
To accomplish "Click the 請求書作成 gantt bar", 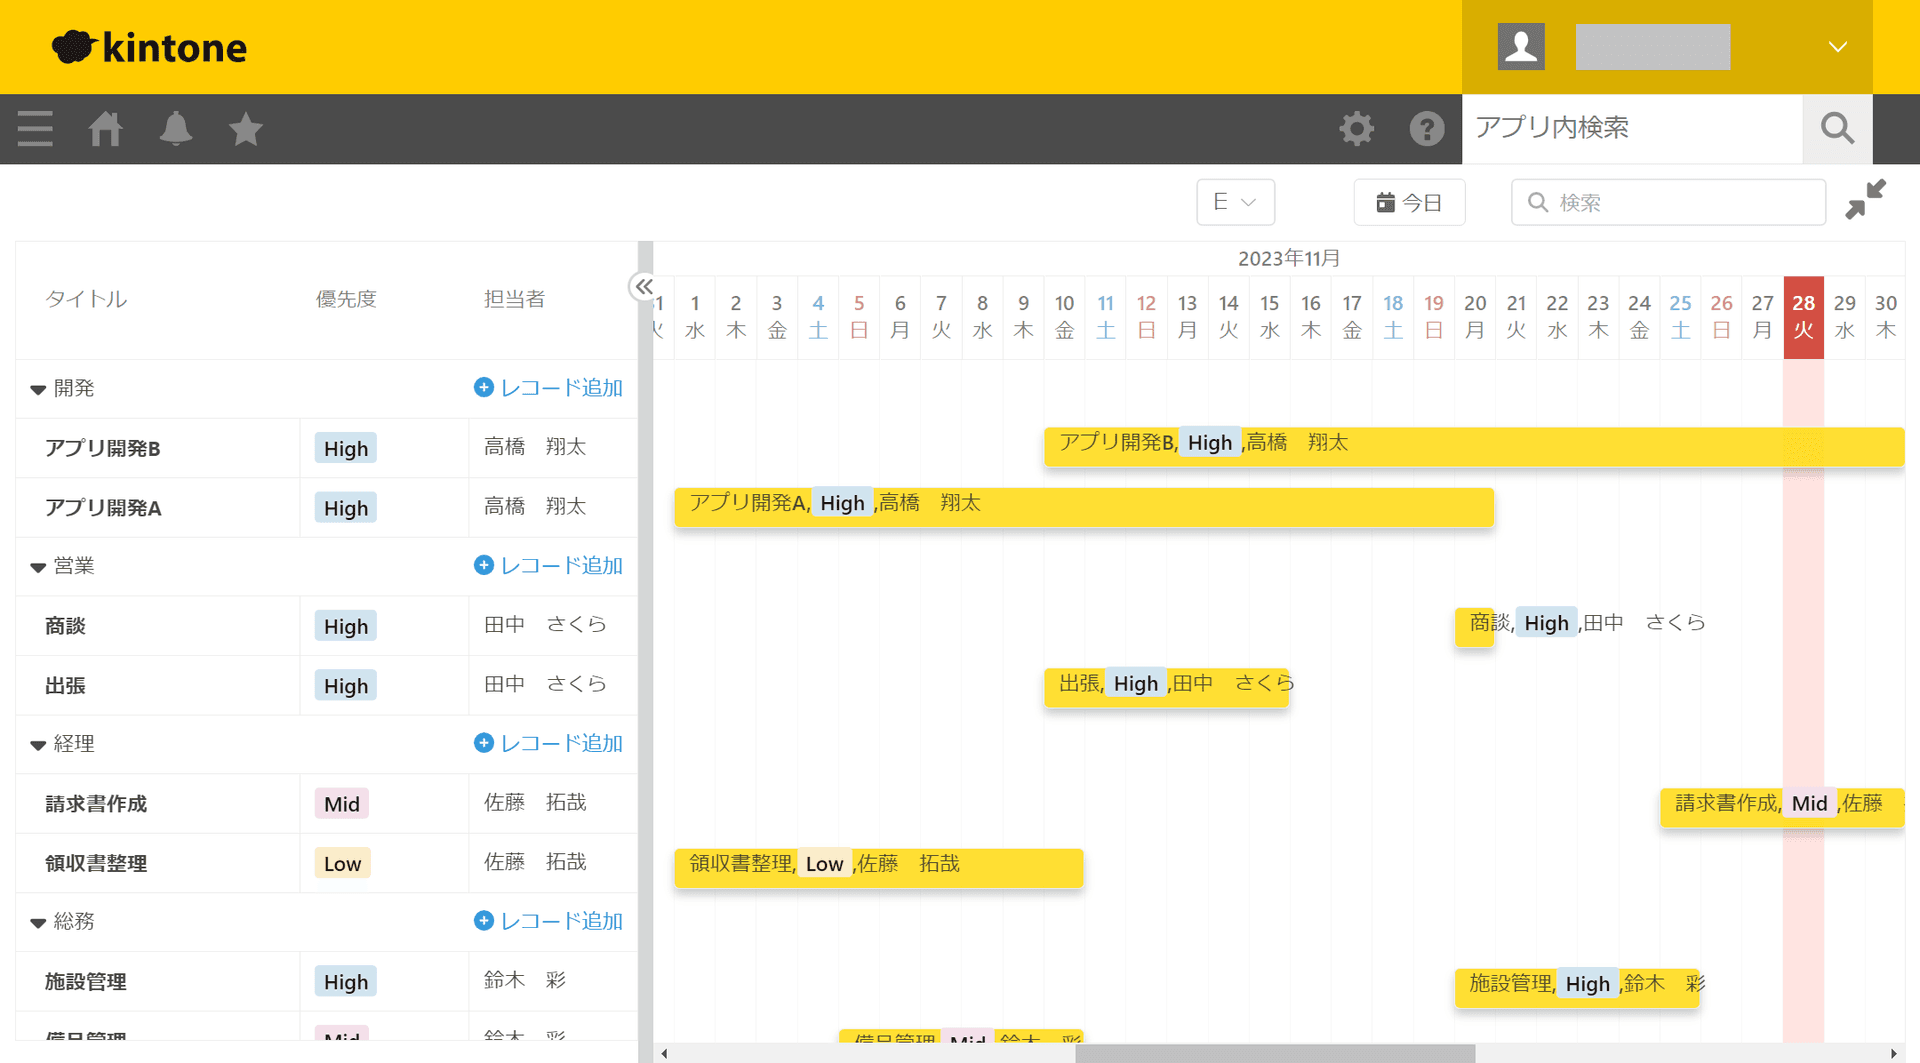I will point(1782,807).
